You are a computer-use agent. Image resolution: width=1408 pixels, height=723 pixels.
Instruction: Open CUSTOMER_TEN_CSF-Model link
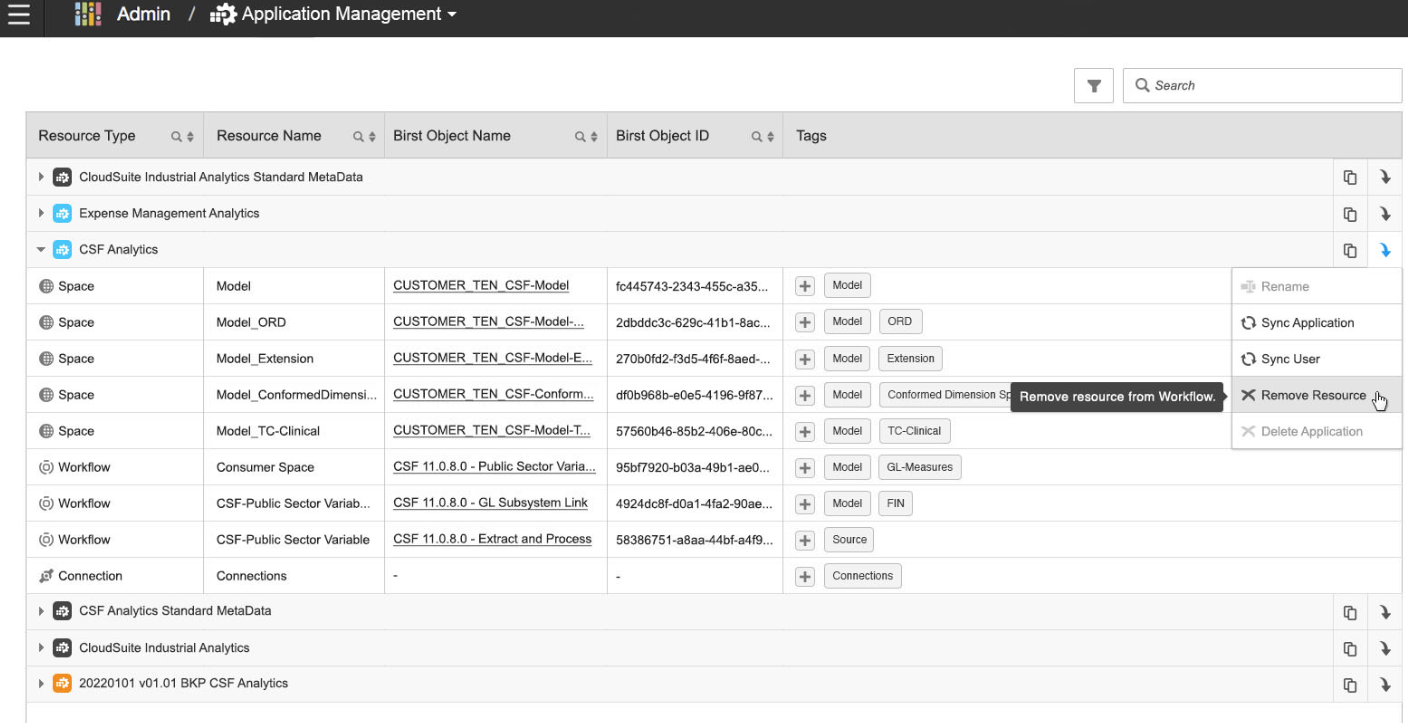pyautogui.click(x=481, y=286)
